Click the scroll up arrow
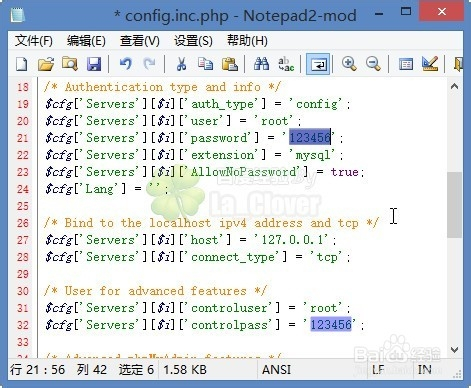The width and height of the screenshot is (471, 388). click(454, 87)
